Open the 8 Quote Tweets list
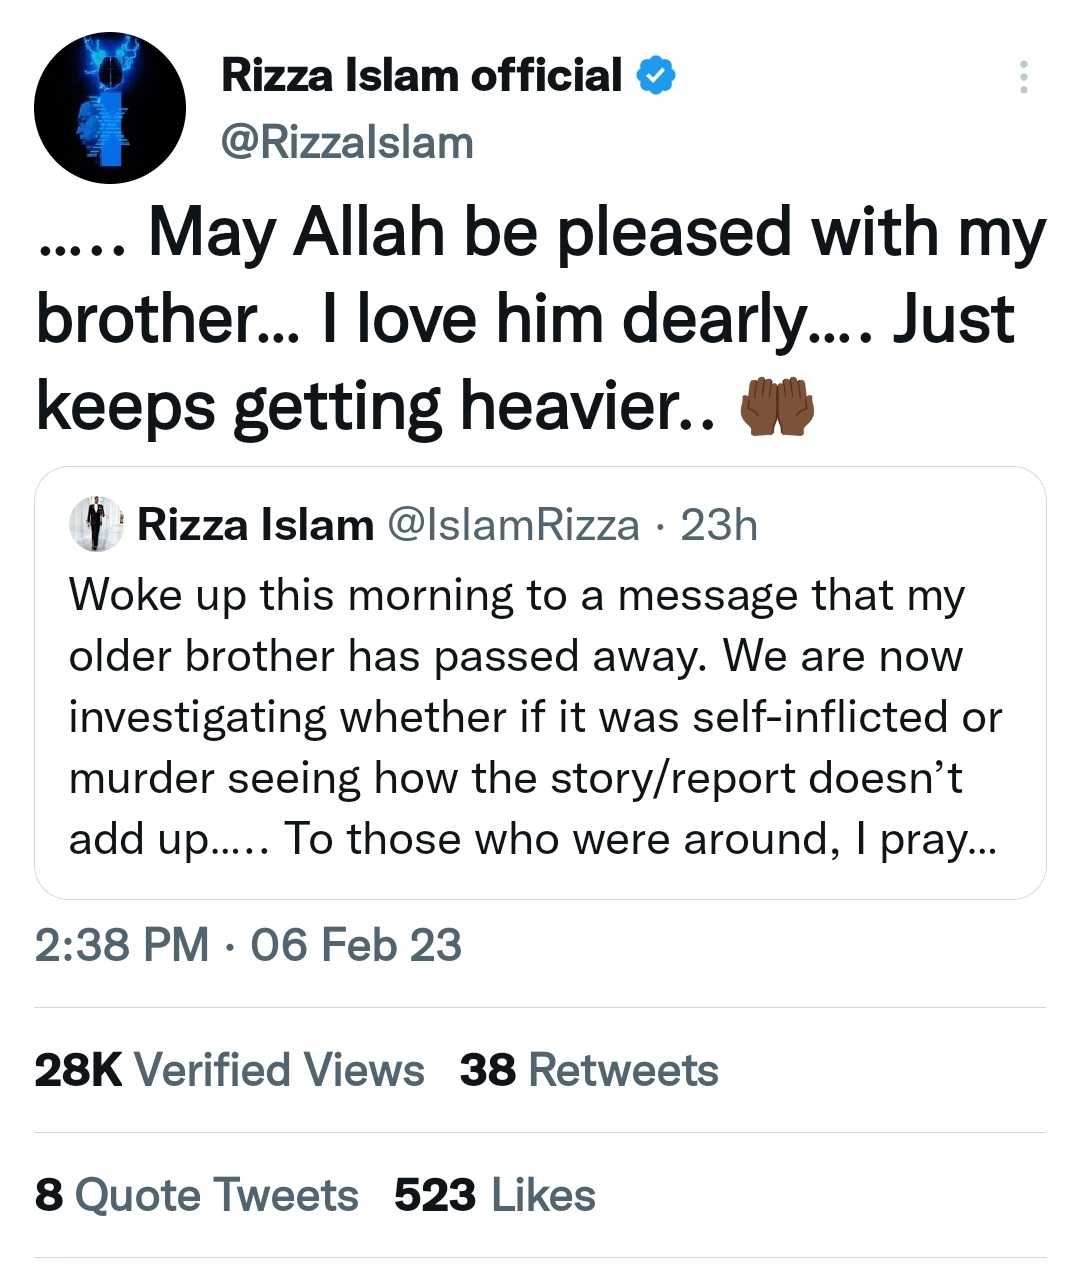1080x1275 pixels. (196, 1195)
